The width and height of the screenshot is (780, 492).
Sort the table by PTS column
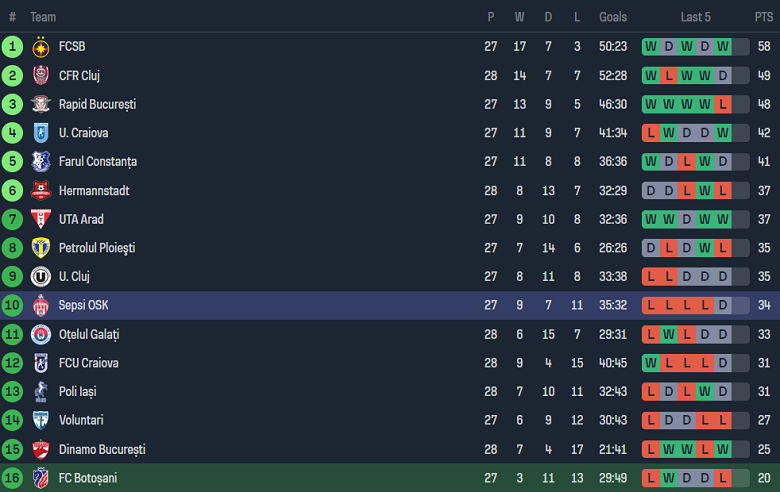click(764, 17)
